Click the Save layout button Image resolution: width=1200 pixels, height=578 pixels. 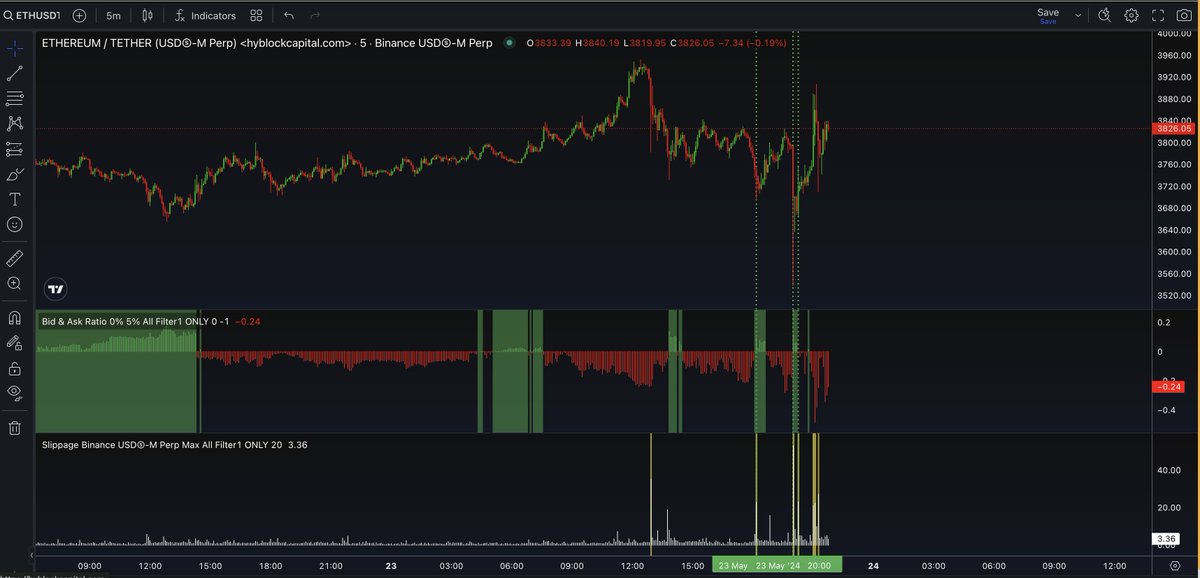click(x=1048, y=16)
